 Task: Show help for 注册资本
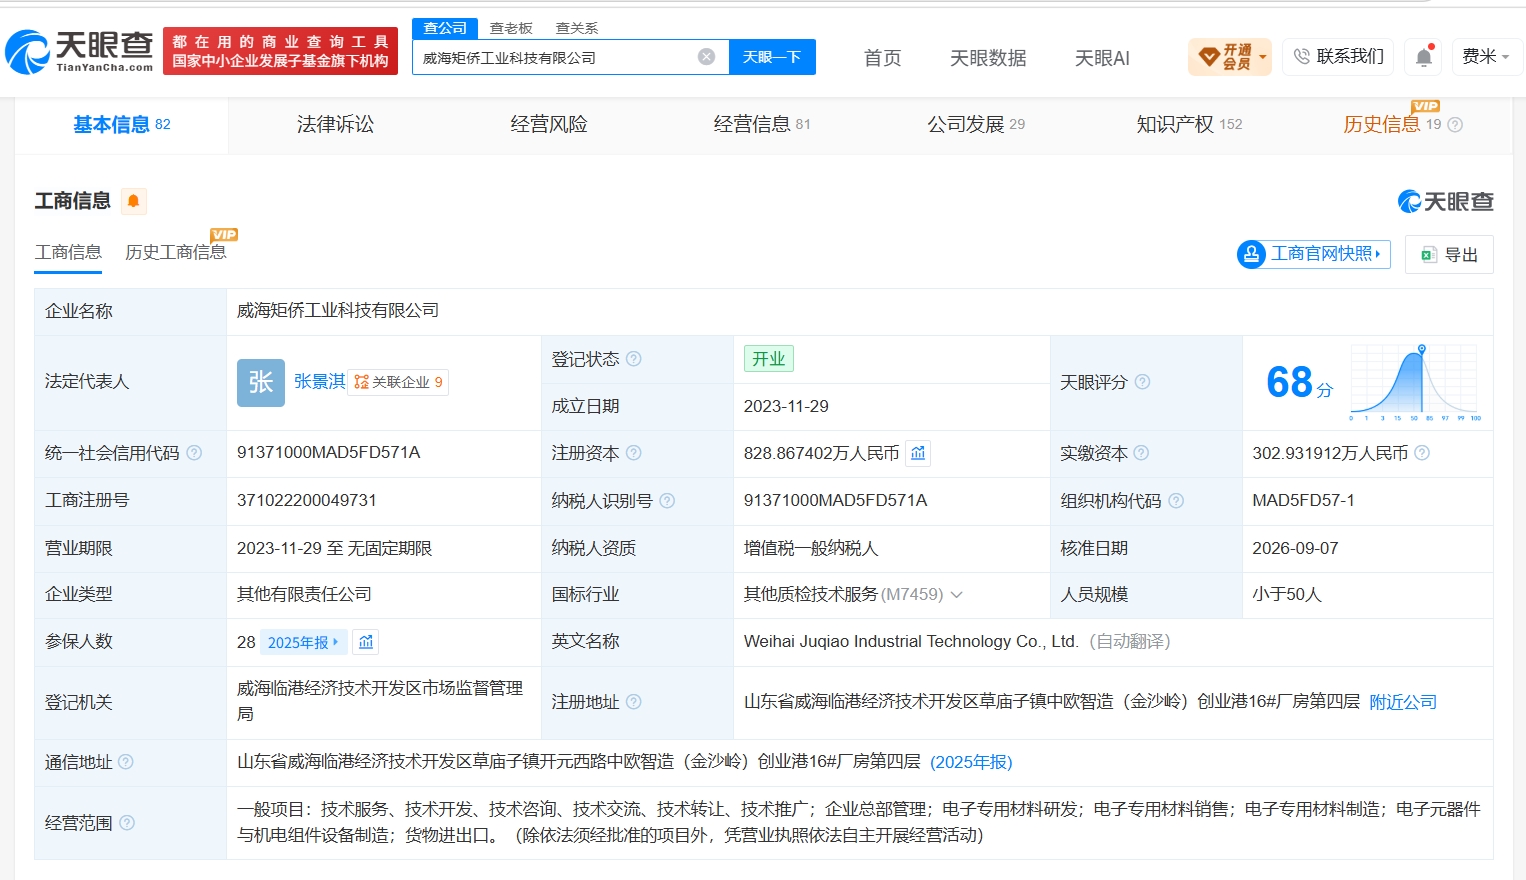633,453
